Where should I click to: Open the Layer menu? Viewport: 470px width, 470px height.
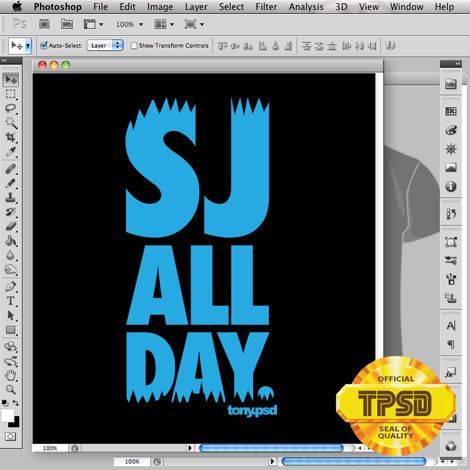pyautogui.click(x=196, y=7)
